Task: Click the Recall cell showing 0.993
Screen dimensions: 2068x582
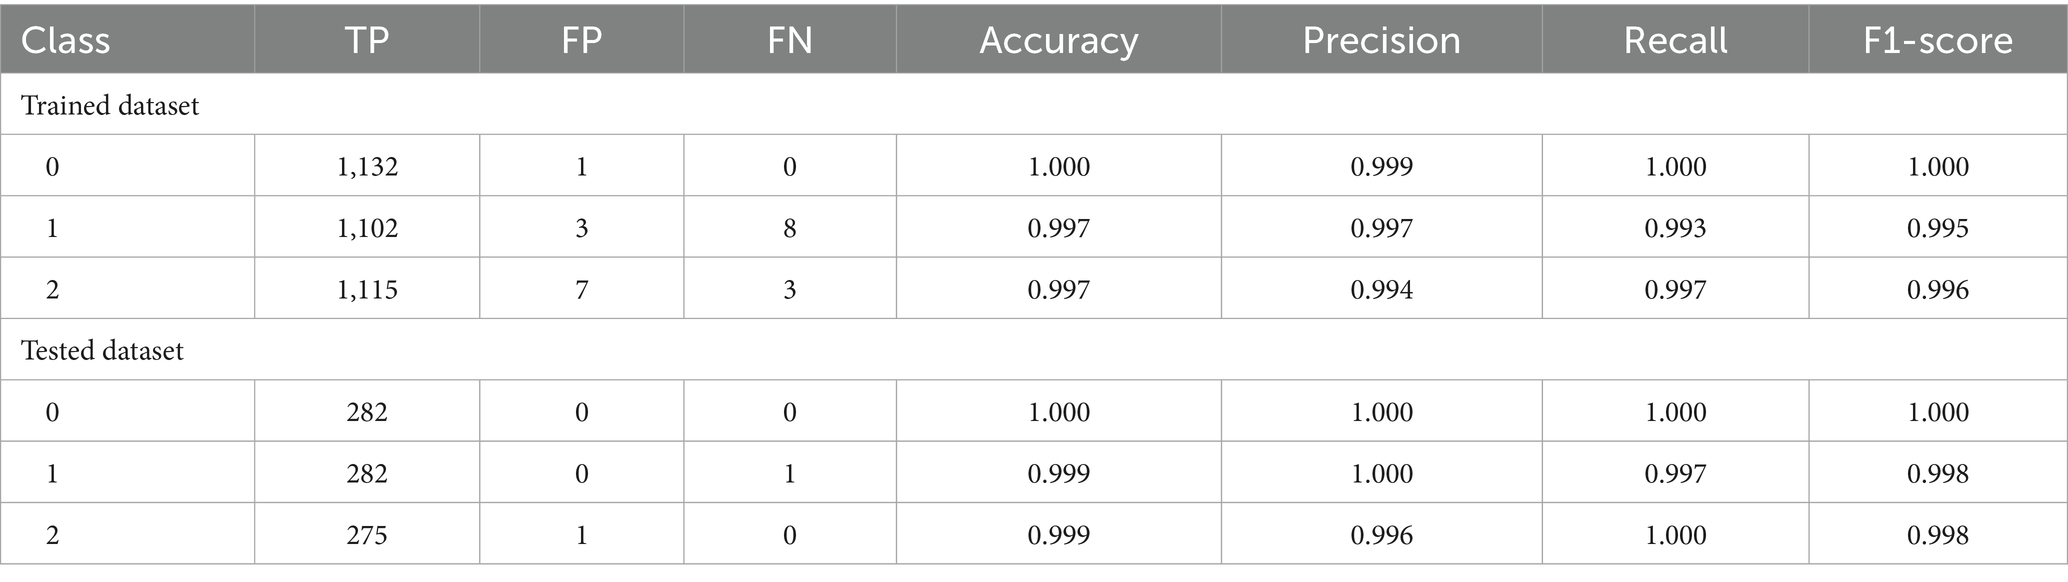Action: pyautogui.click(x=1675, y=228)
